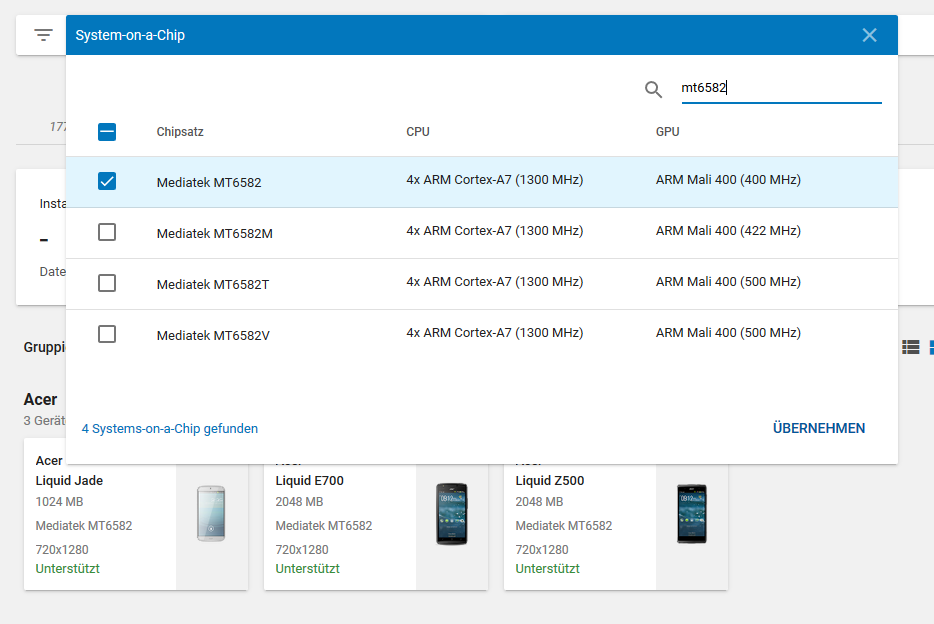Focus the mt6582 search field
The image size is (934, 624).
[781, 88]
